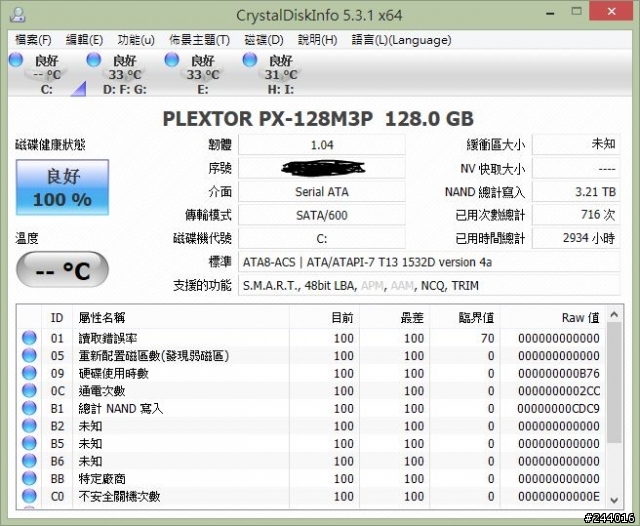Click the 716 次 power on count value
This screenshot has width=640, height=526.
tap(576, 215)
